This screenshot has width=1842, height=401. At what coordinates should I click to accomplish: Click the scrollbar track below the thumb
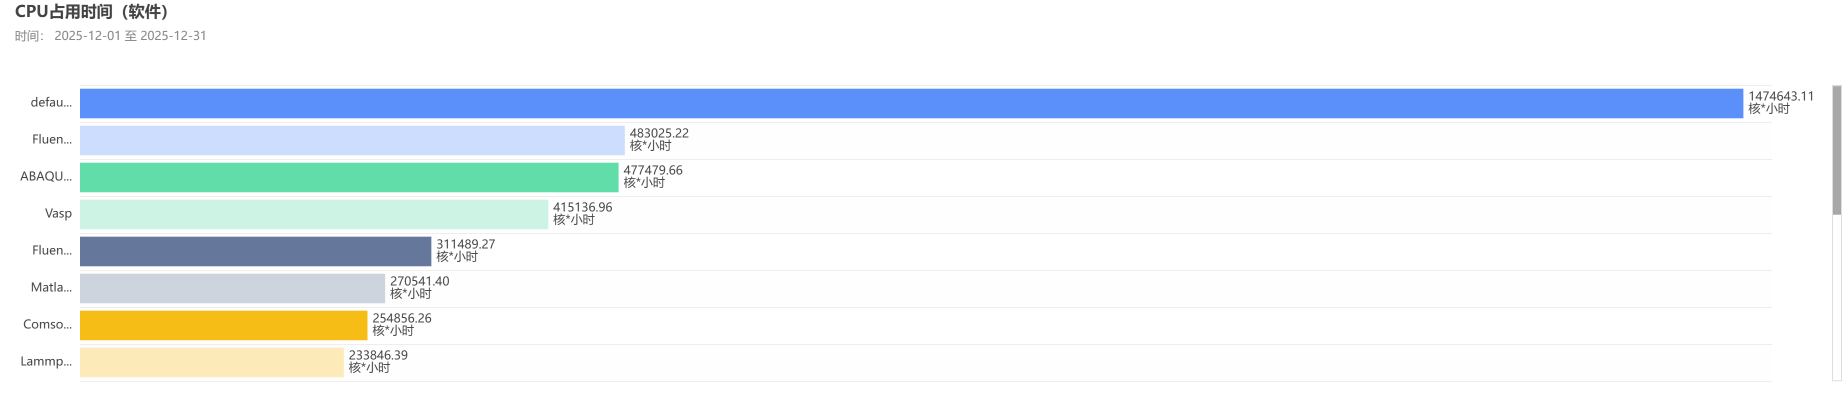[1836, 300]
